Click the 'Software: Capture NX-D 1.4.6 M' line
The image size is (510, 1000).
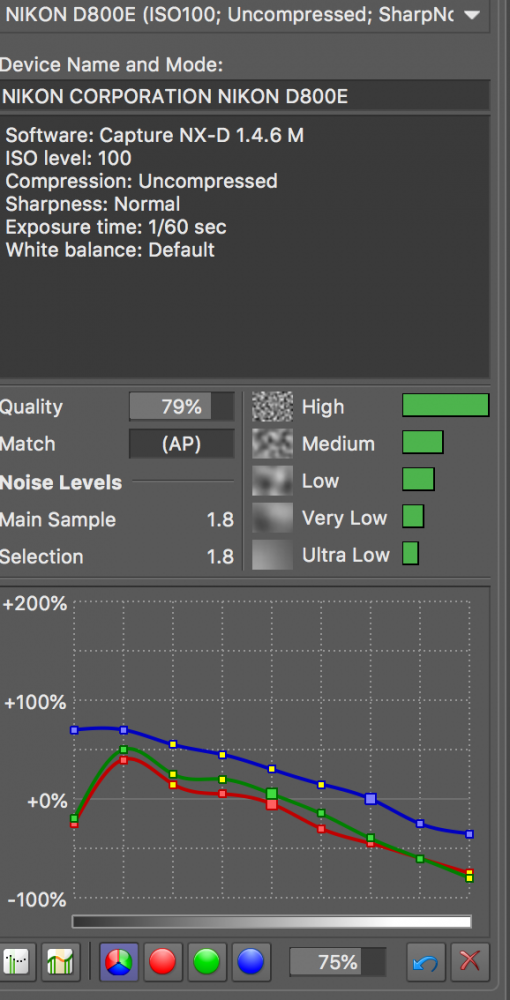(155, 135)
